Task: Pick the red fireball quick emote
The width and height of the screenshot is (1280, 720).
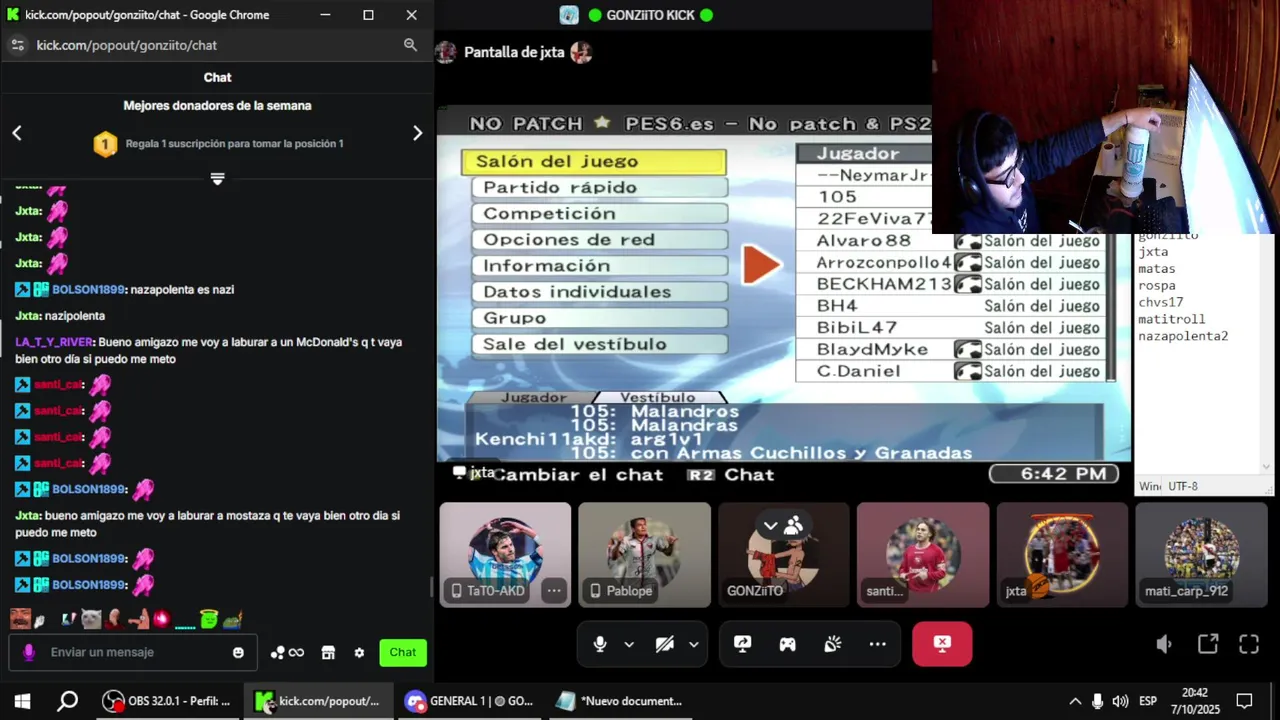Action: (161, 619)
